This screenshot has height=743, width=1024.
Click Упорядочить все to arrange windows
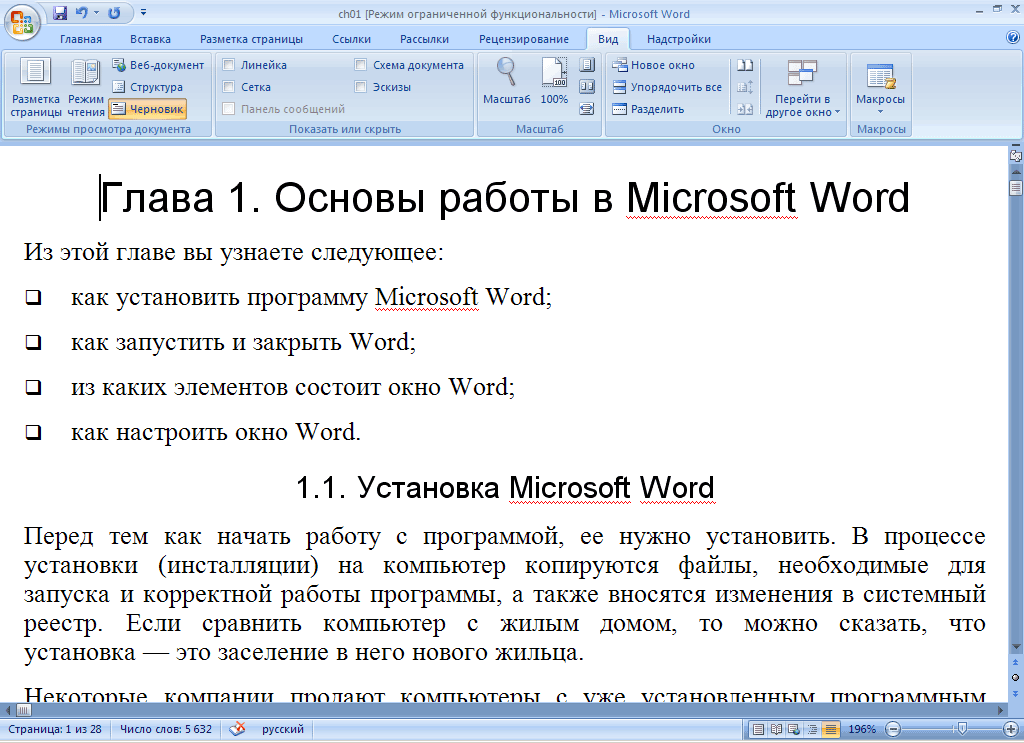tap(667, 87)
